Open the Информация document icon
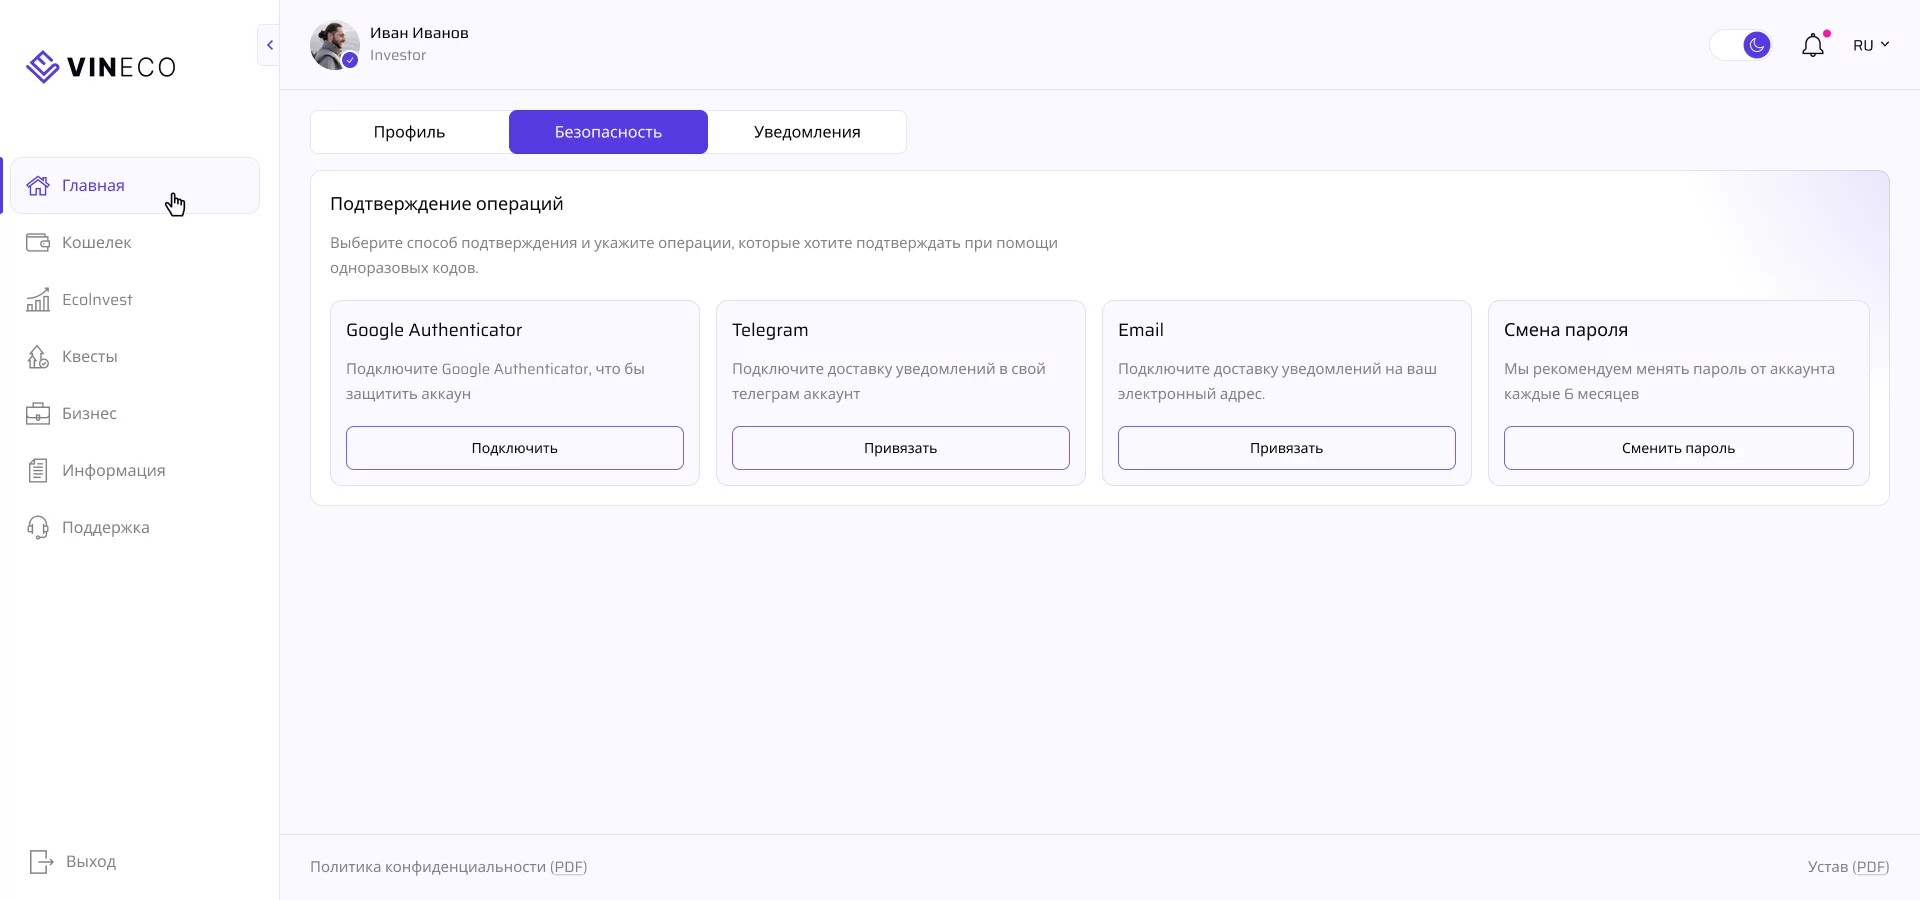Image resolution: width=1920 pixels, height=900 pixels. (38, 471)
